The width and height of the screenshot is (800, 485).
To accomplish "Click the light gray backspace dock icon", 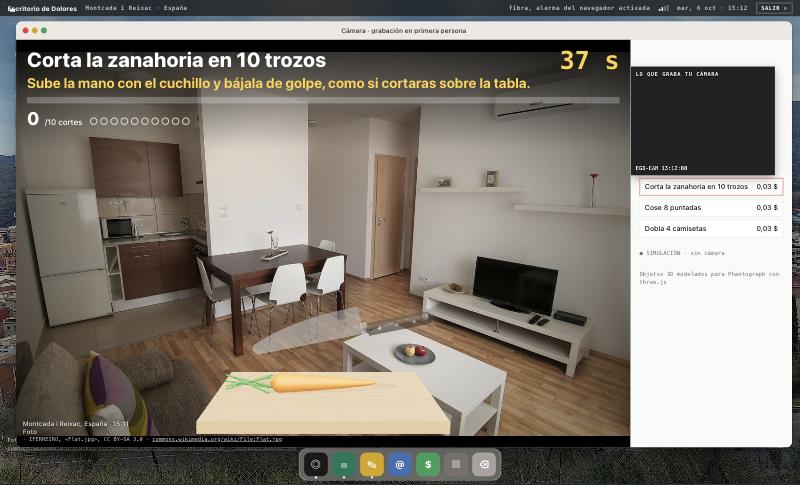I will click(x=484, y=464).
